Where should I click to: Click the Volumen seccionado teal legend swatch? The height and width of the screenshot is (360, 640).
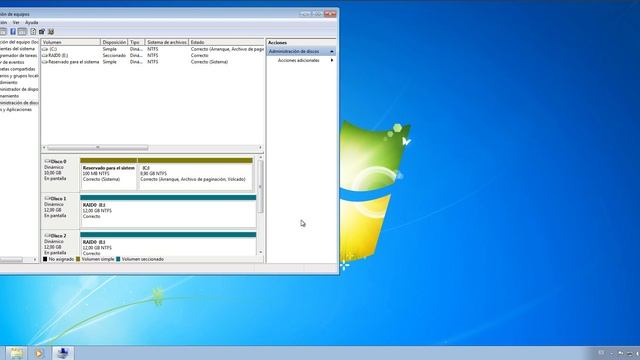click(118, 259)
